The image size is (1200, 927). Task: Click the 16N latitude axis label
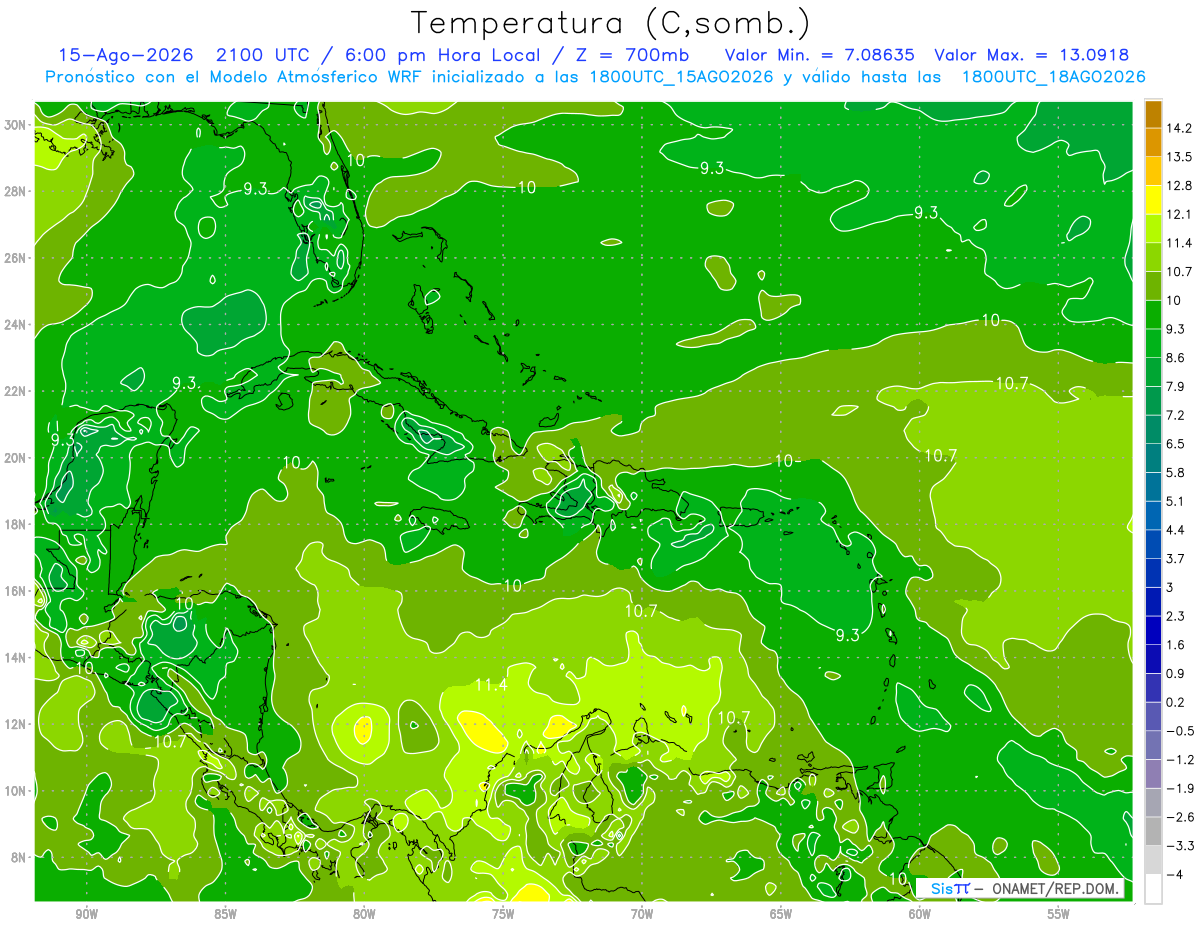pos(15,590)
